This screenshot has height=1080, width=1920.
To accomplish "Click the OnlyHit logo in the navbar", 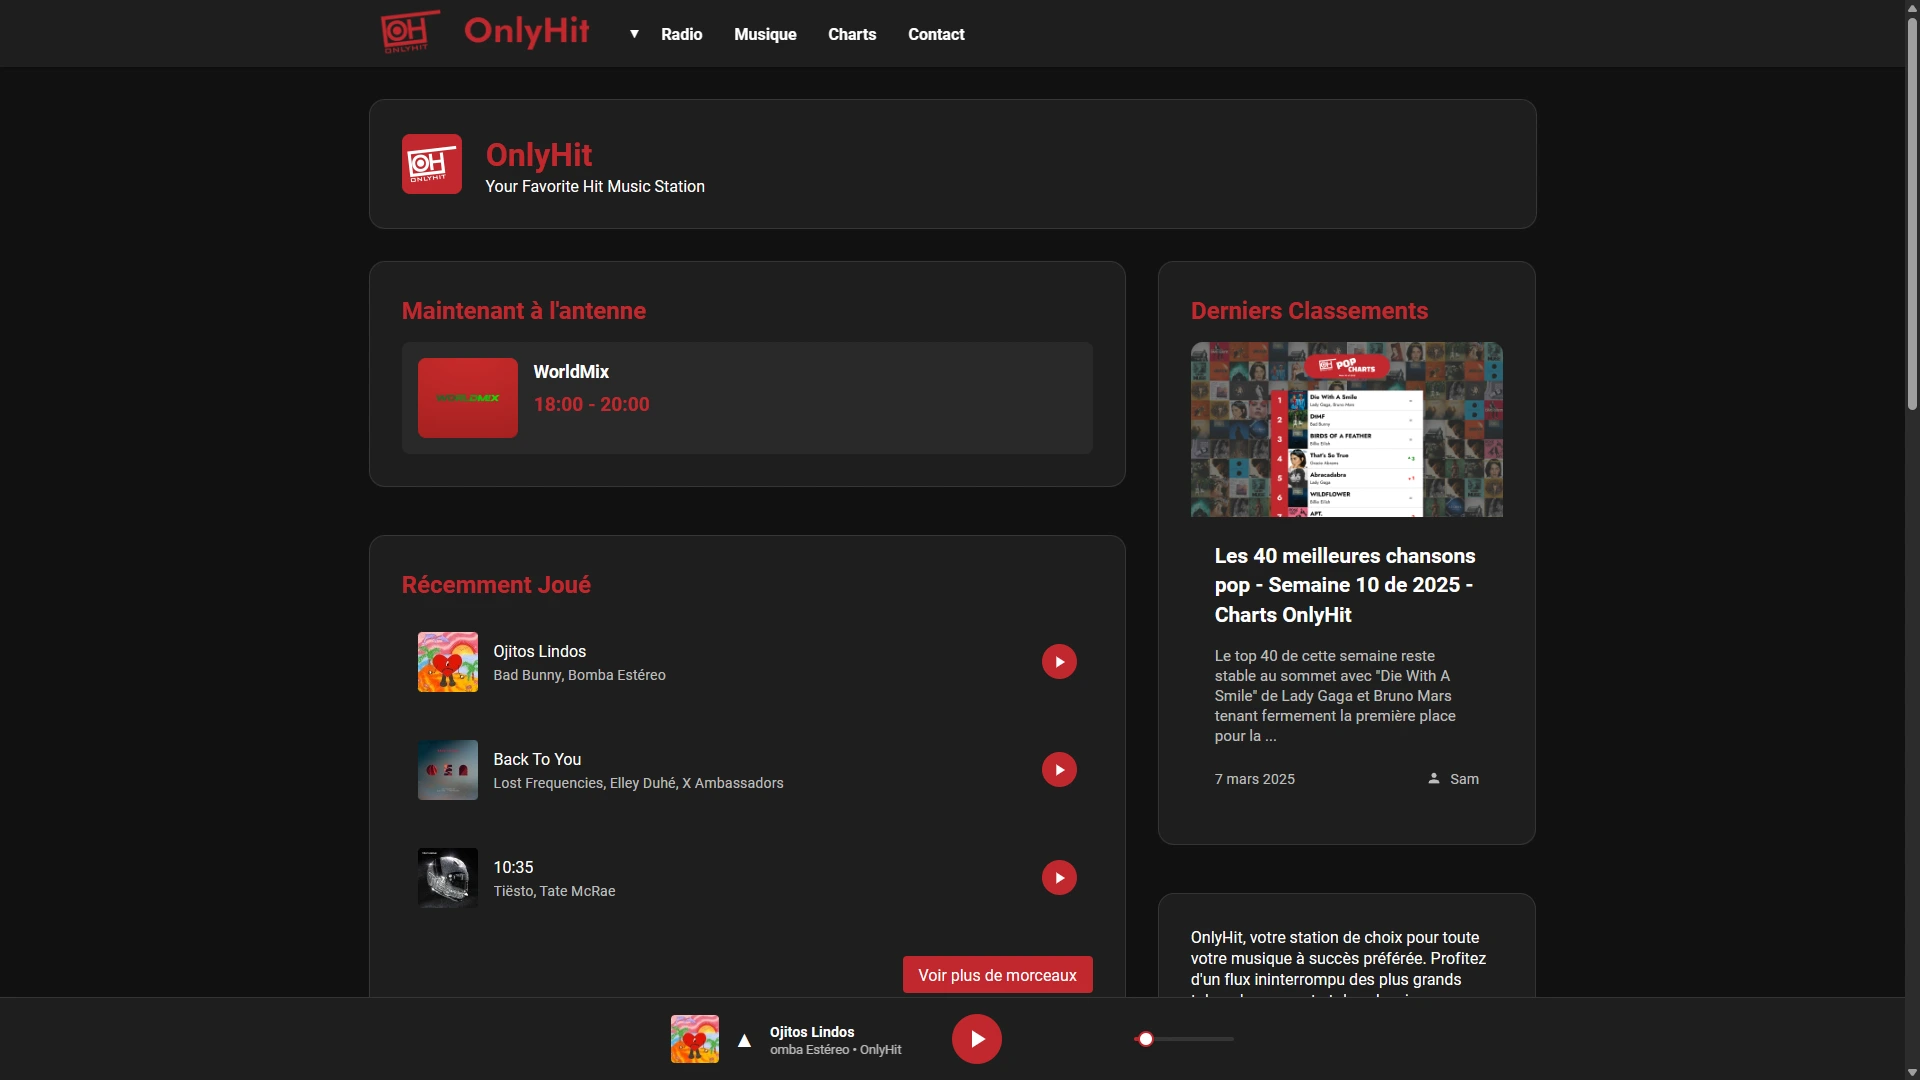I will click(x=410, y=31).
